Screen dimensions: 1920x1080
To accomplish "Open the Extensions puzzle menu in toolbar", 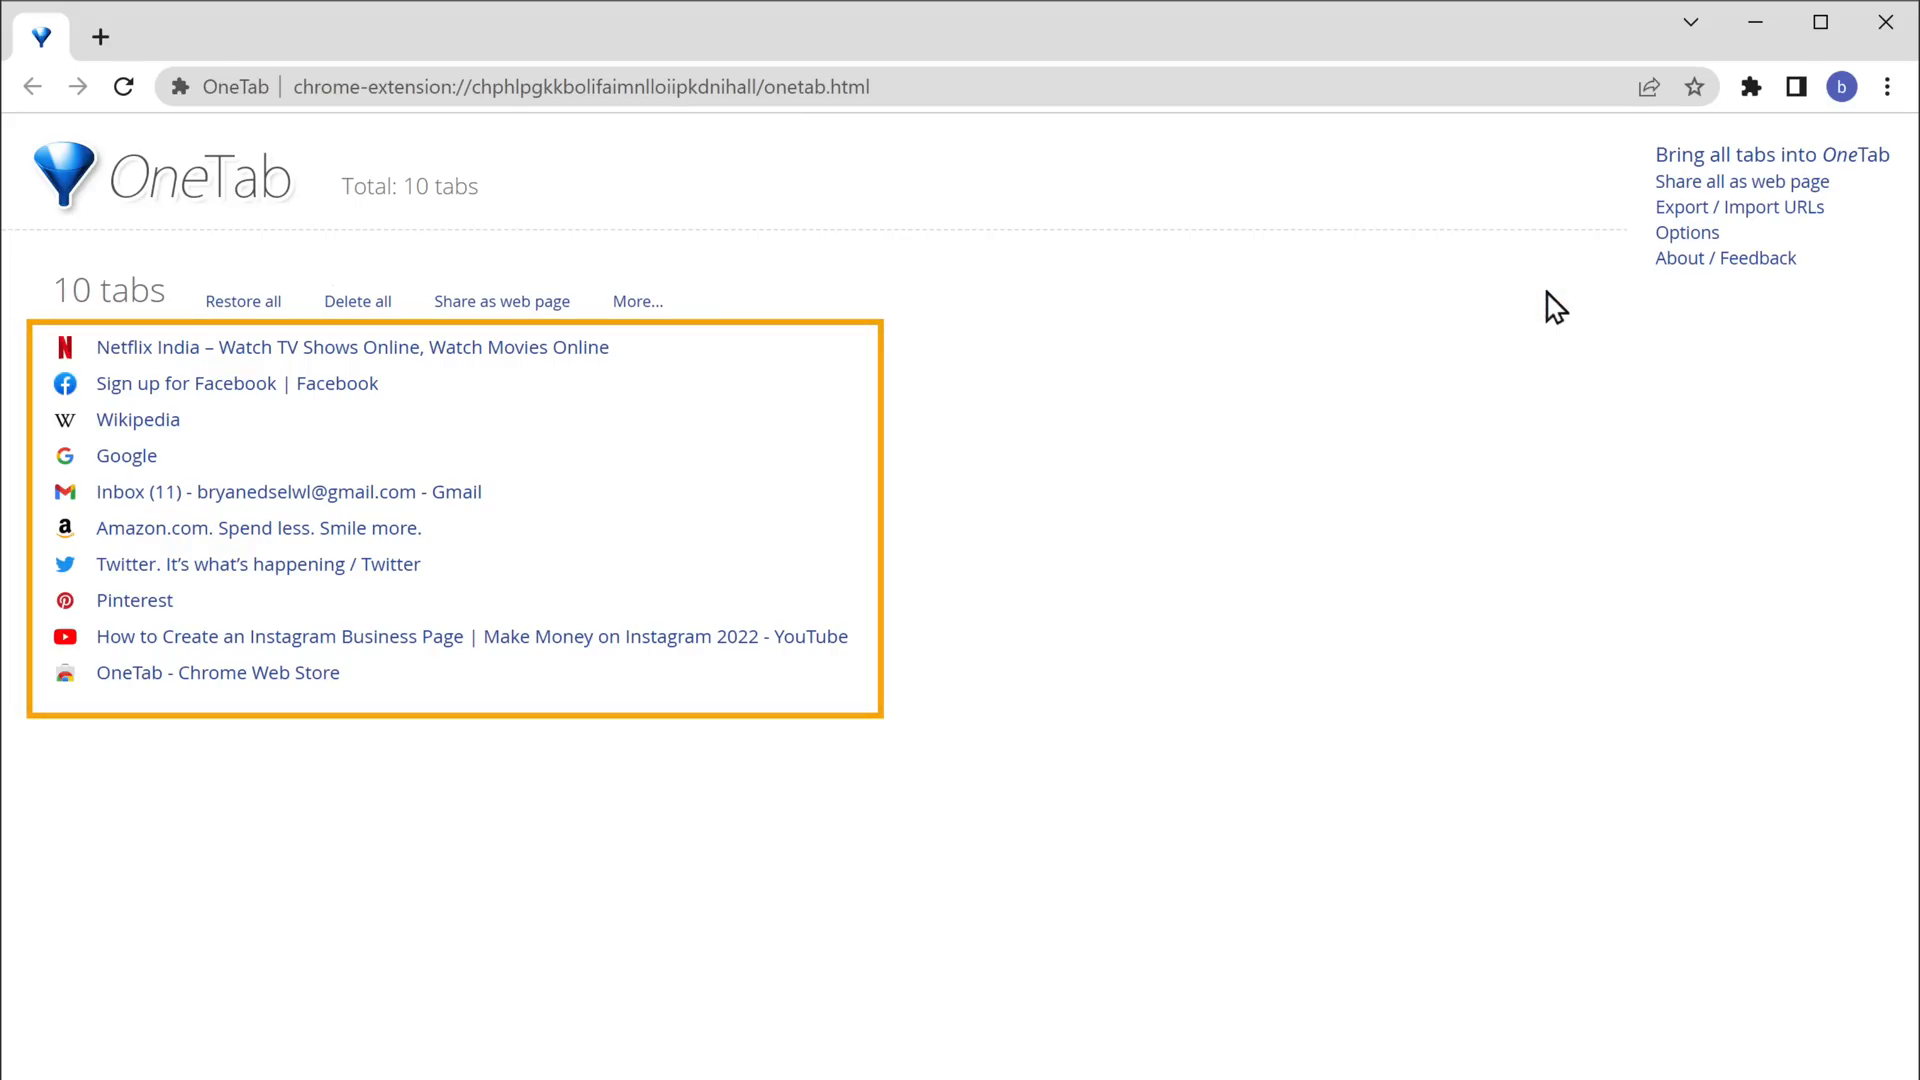I will click(1751, 87).
